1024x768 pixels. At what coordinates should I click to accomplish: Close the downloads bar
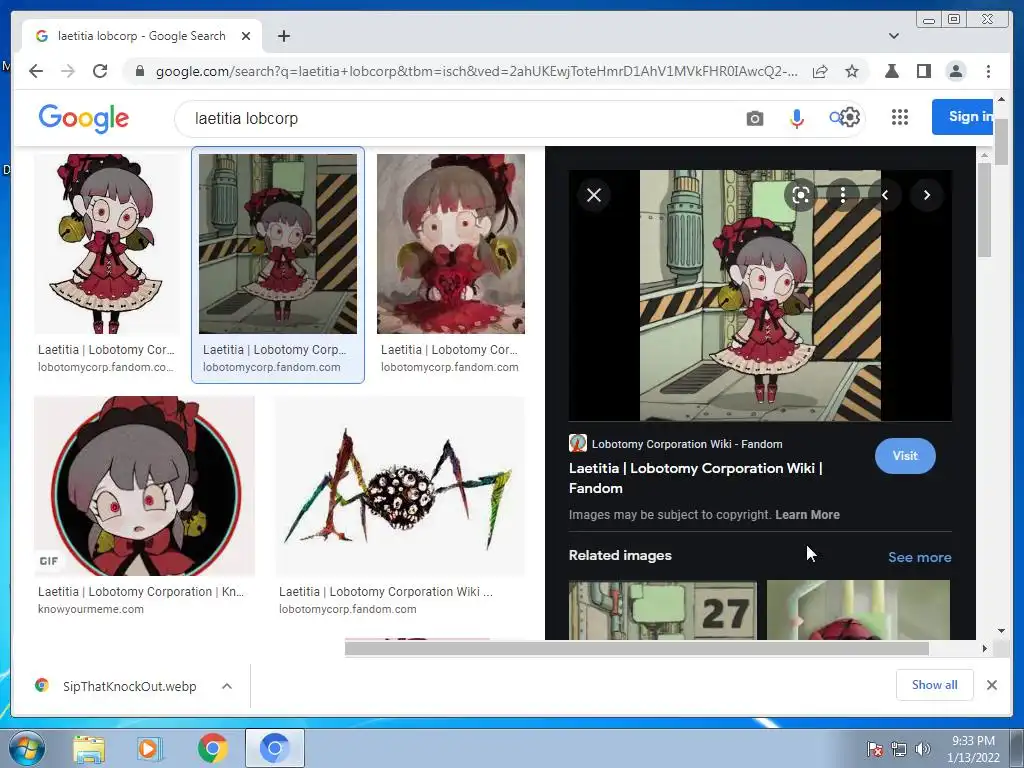click(991, 685)
